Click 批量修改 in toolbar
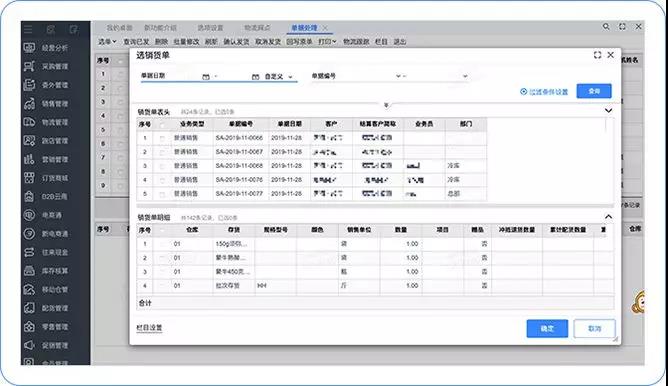This screenshot has height=386, width=668. click(x=186, y=42)
